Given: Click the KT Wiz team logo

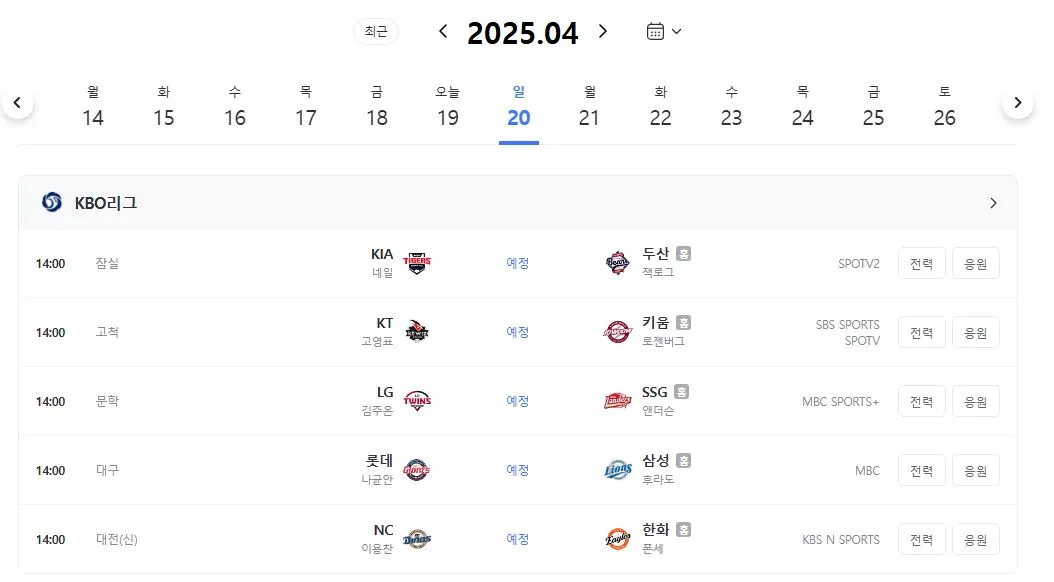Looking at the screenshot, I should coord(417,332).
